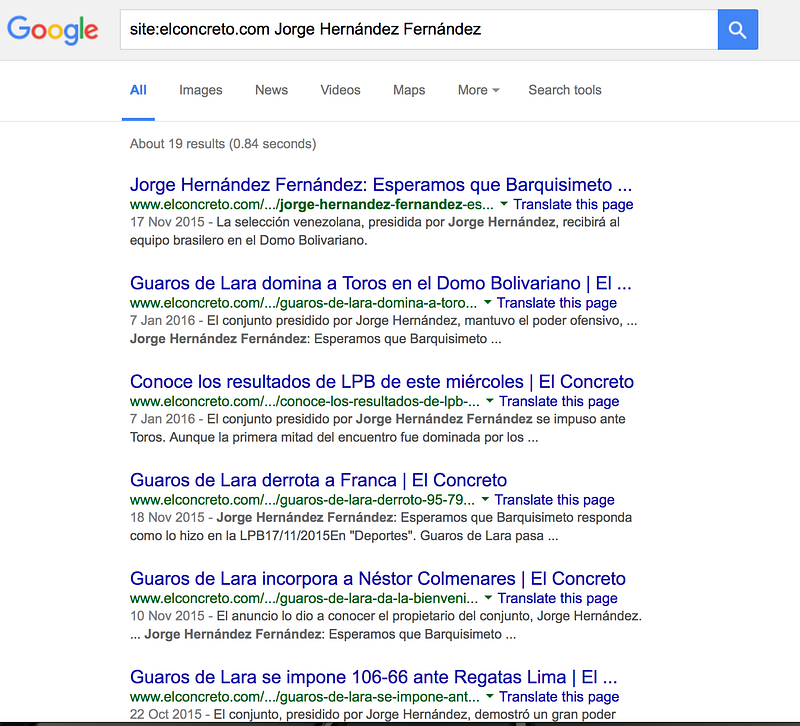The image size is (800, 726).
Task: Expand URL arrow for guaros-de-lara-derroto-95-79 result
Action: (x=485, y=499)
